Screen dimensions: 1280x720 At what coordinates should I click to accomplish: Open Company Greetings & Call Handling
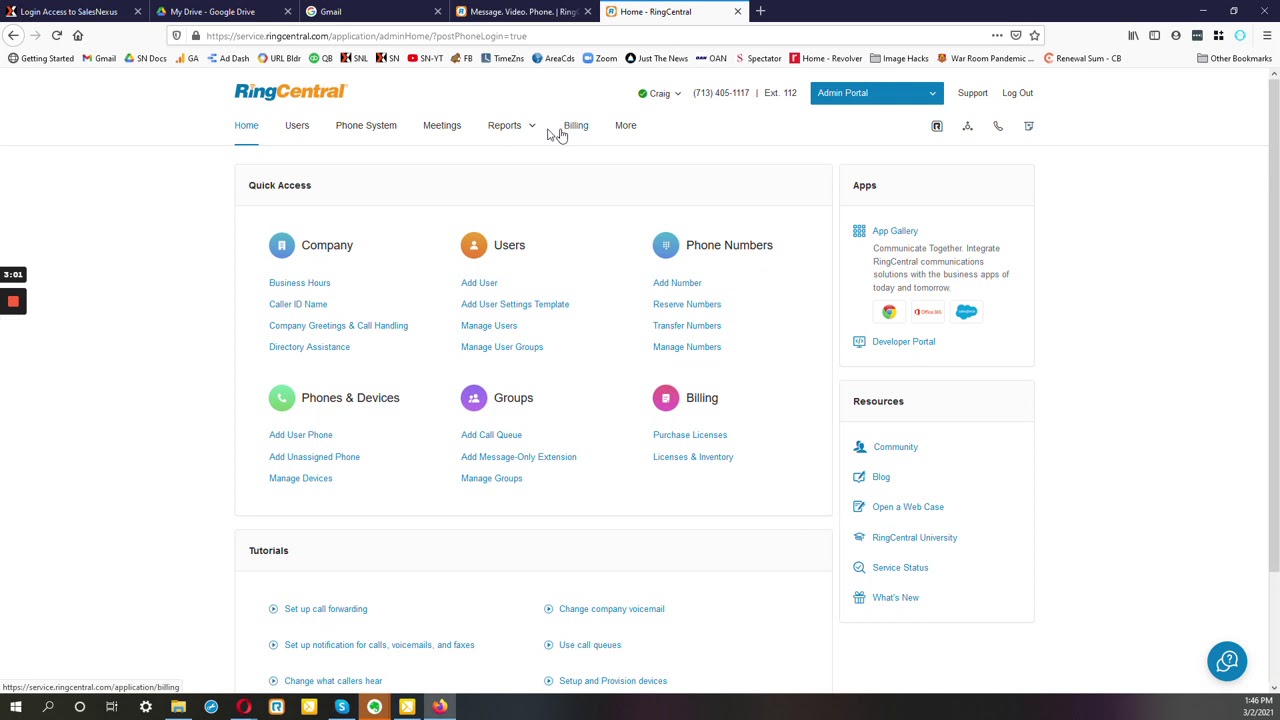338,326
